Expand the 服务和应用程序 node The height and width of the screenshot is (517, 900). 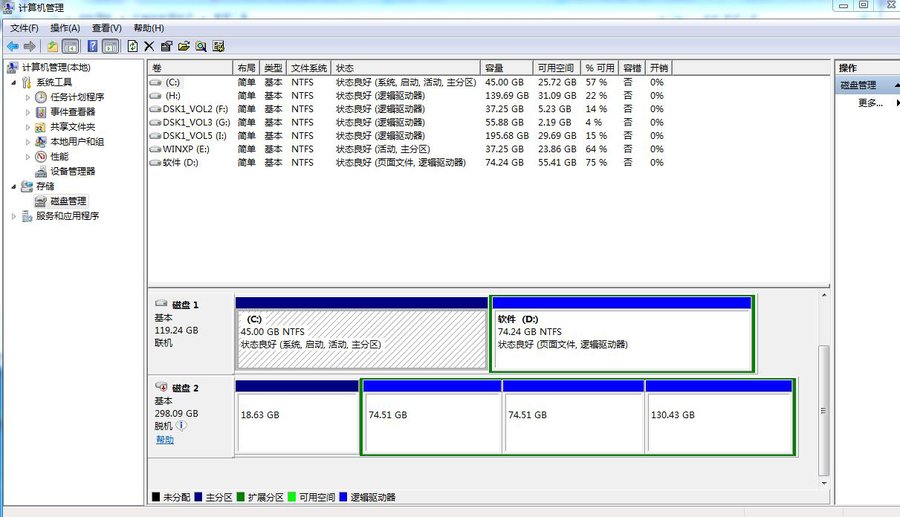[14, 216]
